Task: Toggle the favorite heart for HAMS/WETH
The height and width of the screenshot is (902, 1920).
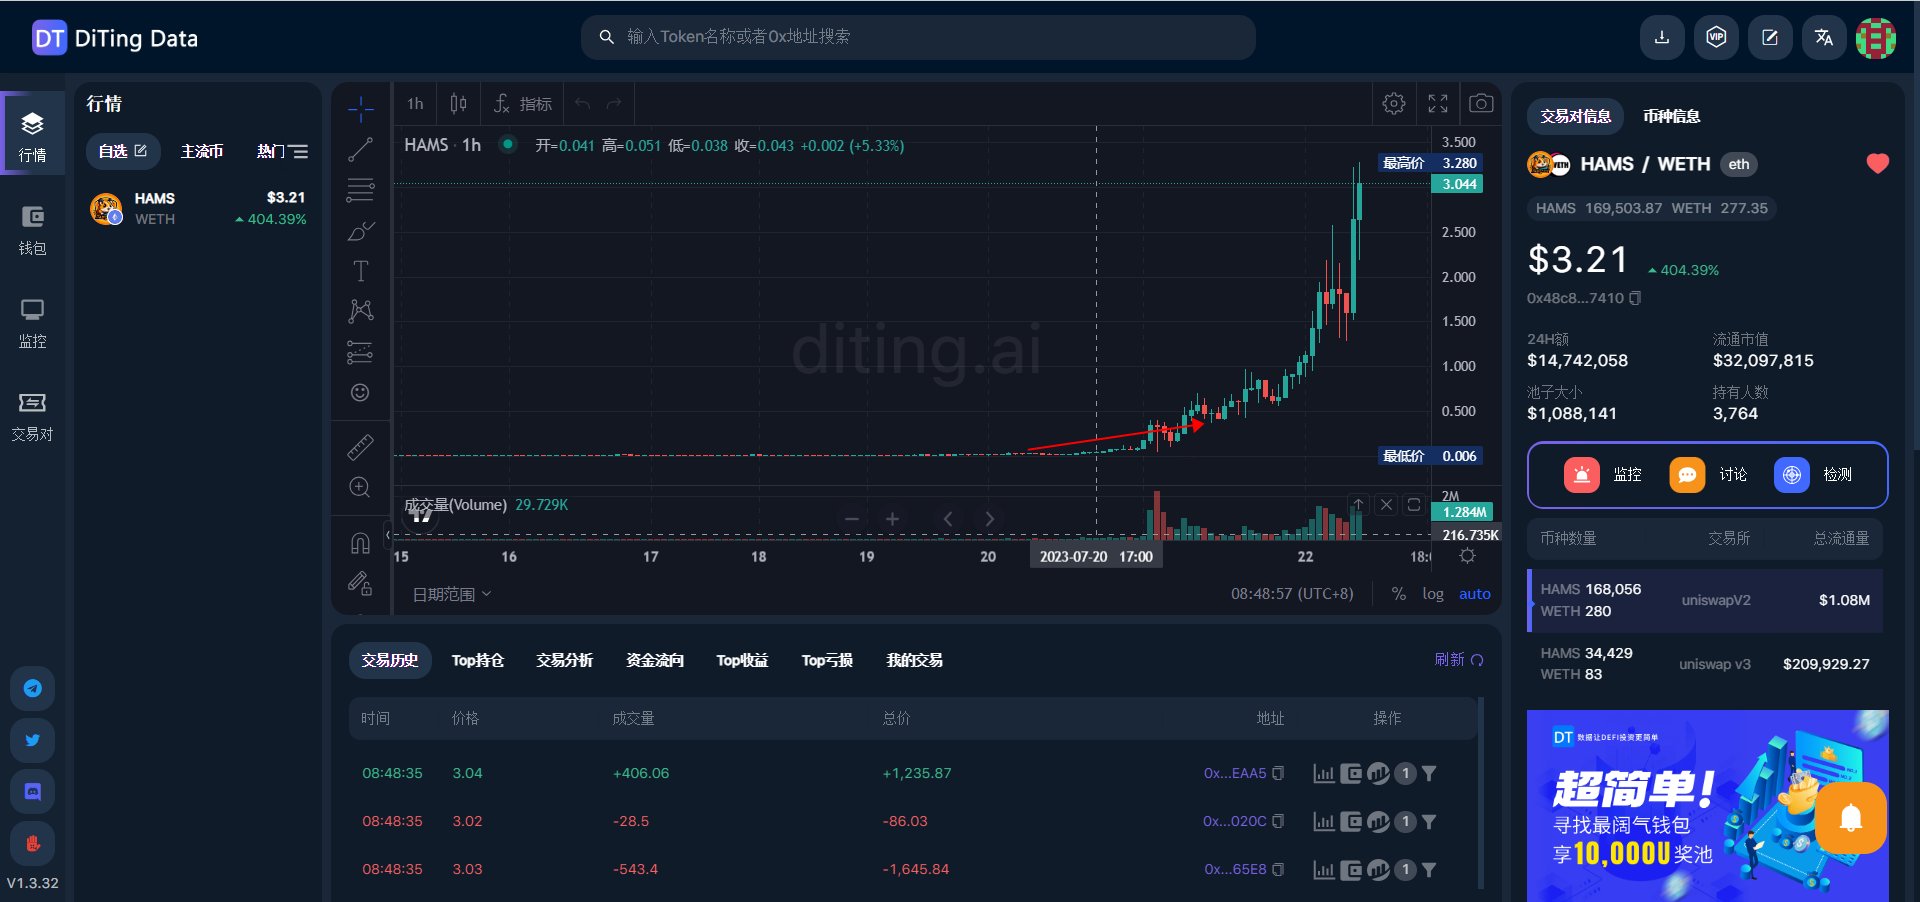Action: click(x=1877, y=164)
